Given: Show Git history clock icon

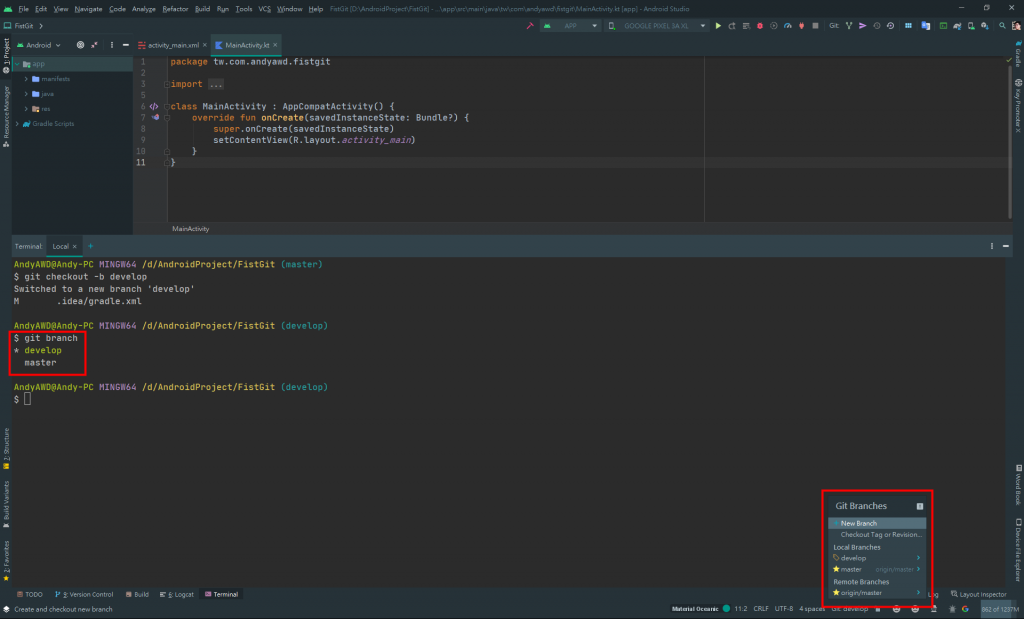Looking at the screenshot, I should [x=877, y=26].
